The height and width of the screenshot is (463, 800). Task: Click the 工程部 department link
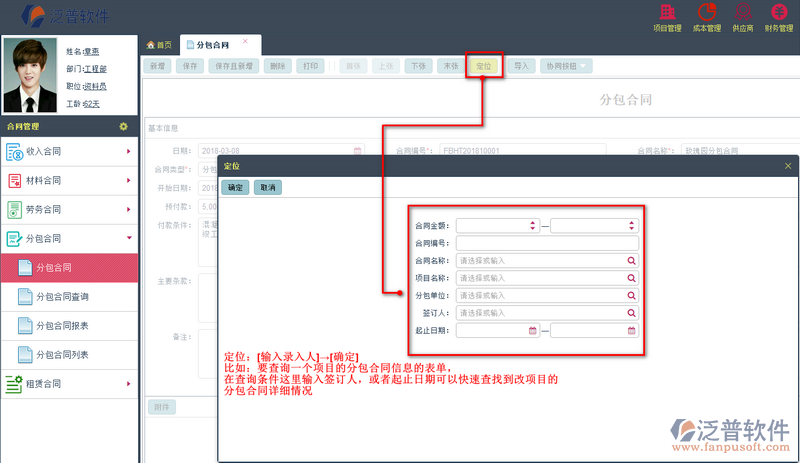click(x=95, y=69)
